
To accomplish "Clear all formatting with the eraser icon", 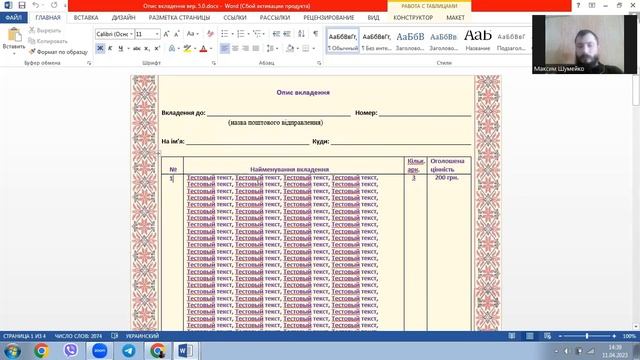I will pyautogui.click(x=210, y=34).
